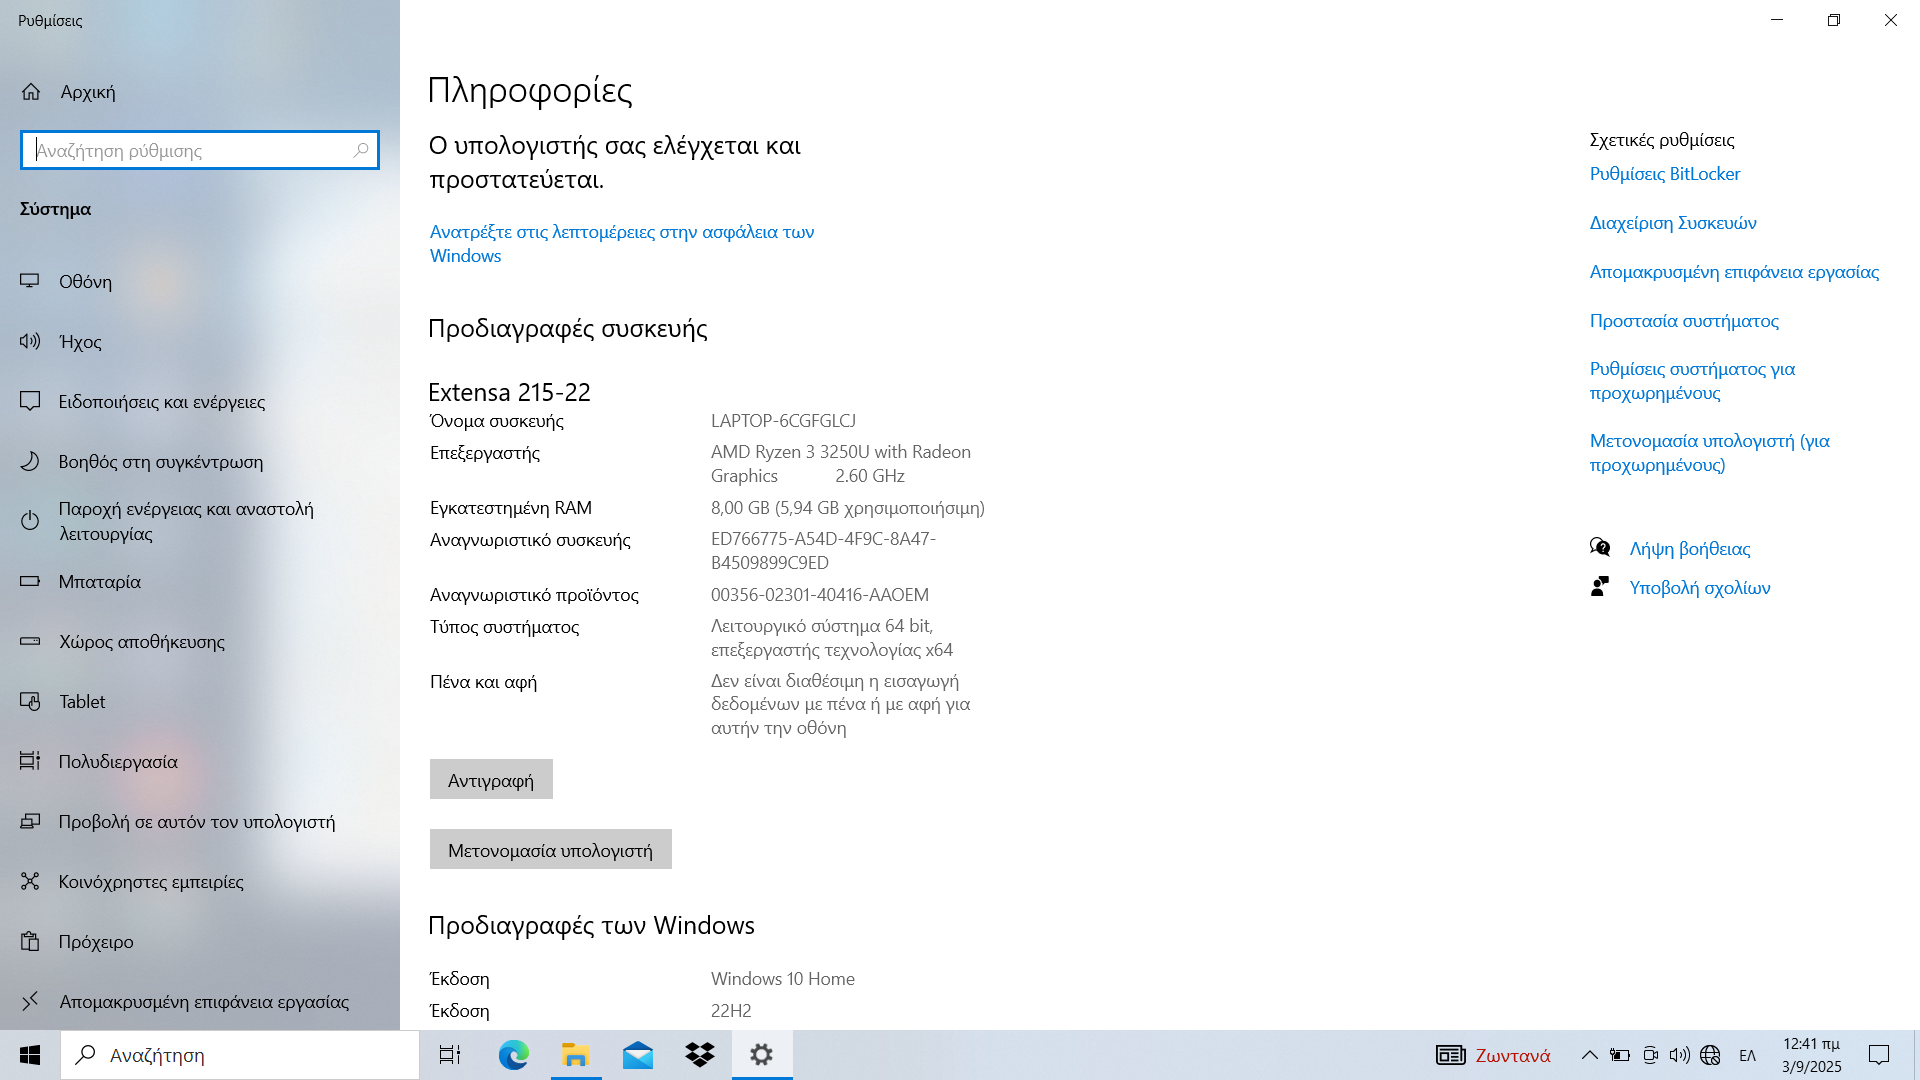Click the Extensa 215-22 device heading
The width and height of the screenshot is (1920, 1080).
pos(509,392)
